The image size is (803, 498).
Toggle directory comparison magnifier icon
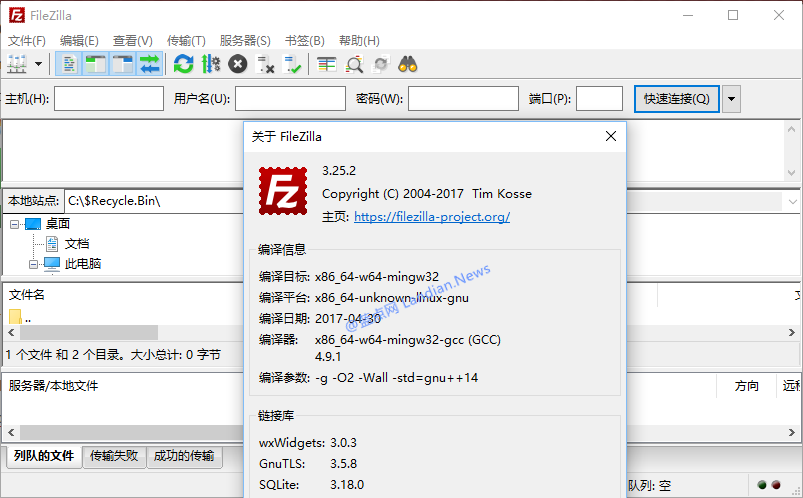pos(354,64)
